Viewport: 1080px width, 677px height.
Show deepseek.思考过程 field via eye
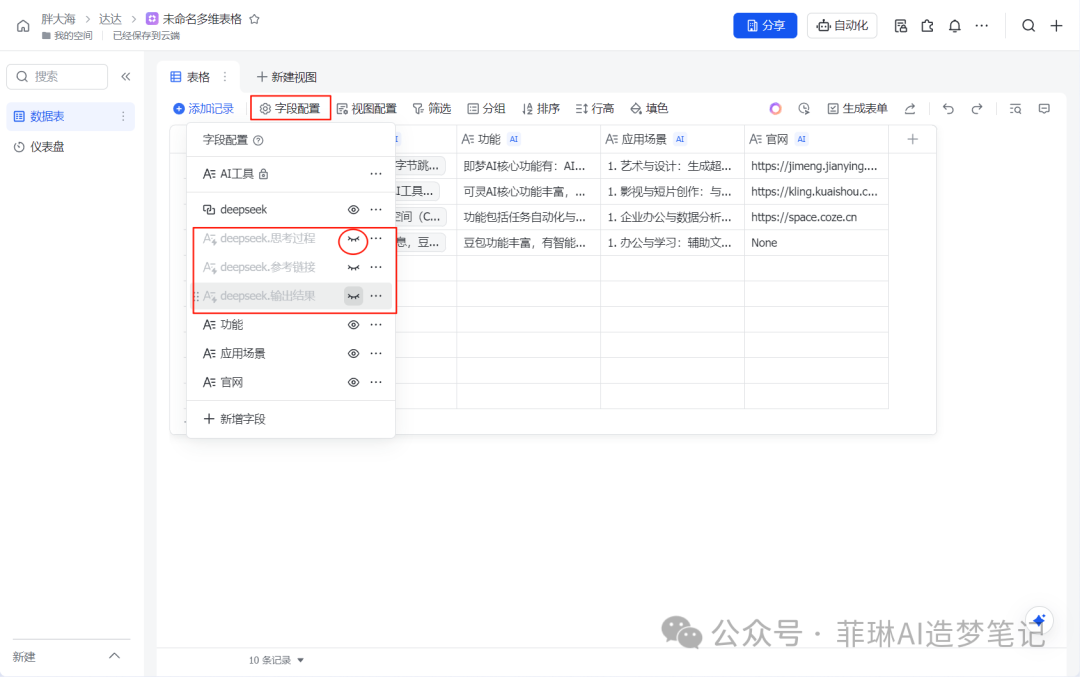coord(353,239)
